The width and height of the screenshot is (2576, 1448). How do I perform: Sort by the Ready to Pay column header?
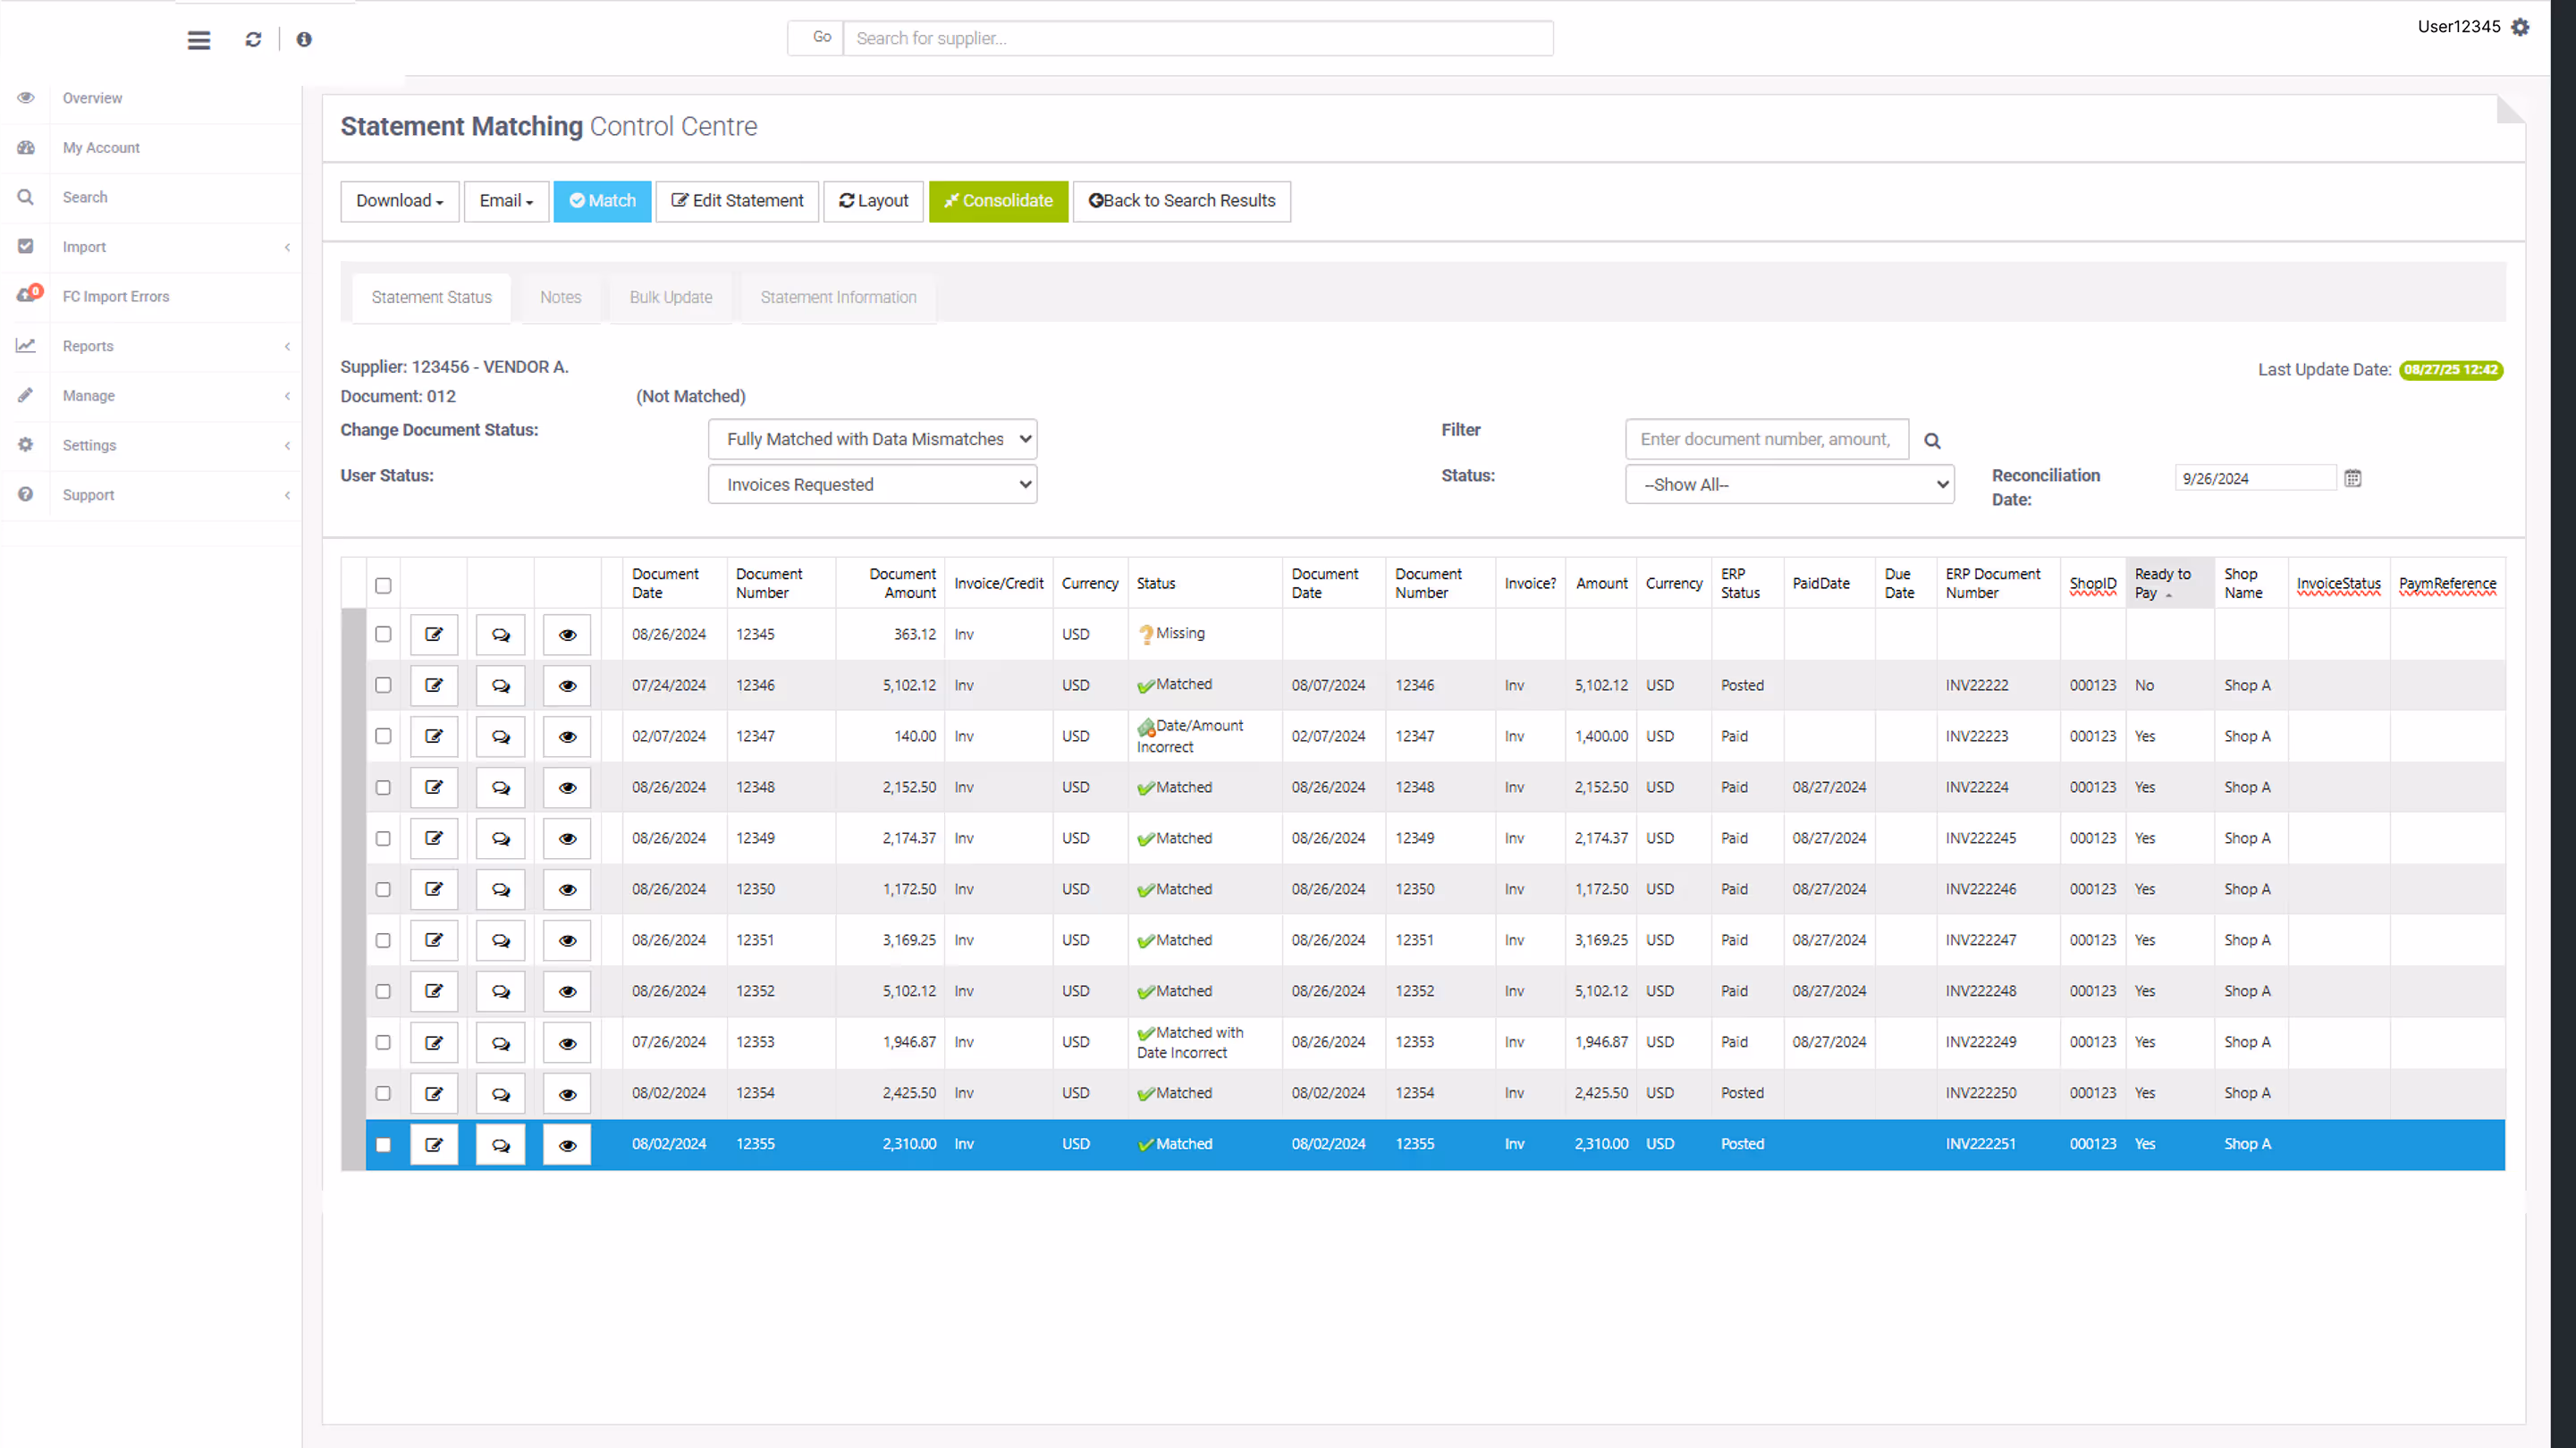coord(2163,583)
